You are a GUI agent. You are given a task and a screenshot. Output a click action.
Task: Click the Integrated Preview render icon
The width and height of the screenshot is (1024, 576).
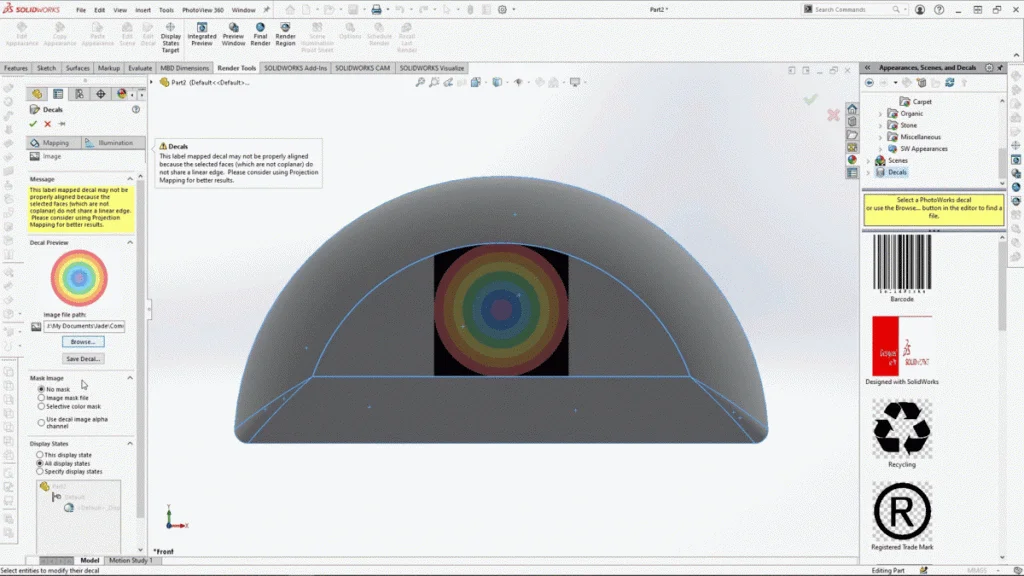click(x=201, y=33)
